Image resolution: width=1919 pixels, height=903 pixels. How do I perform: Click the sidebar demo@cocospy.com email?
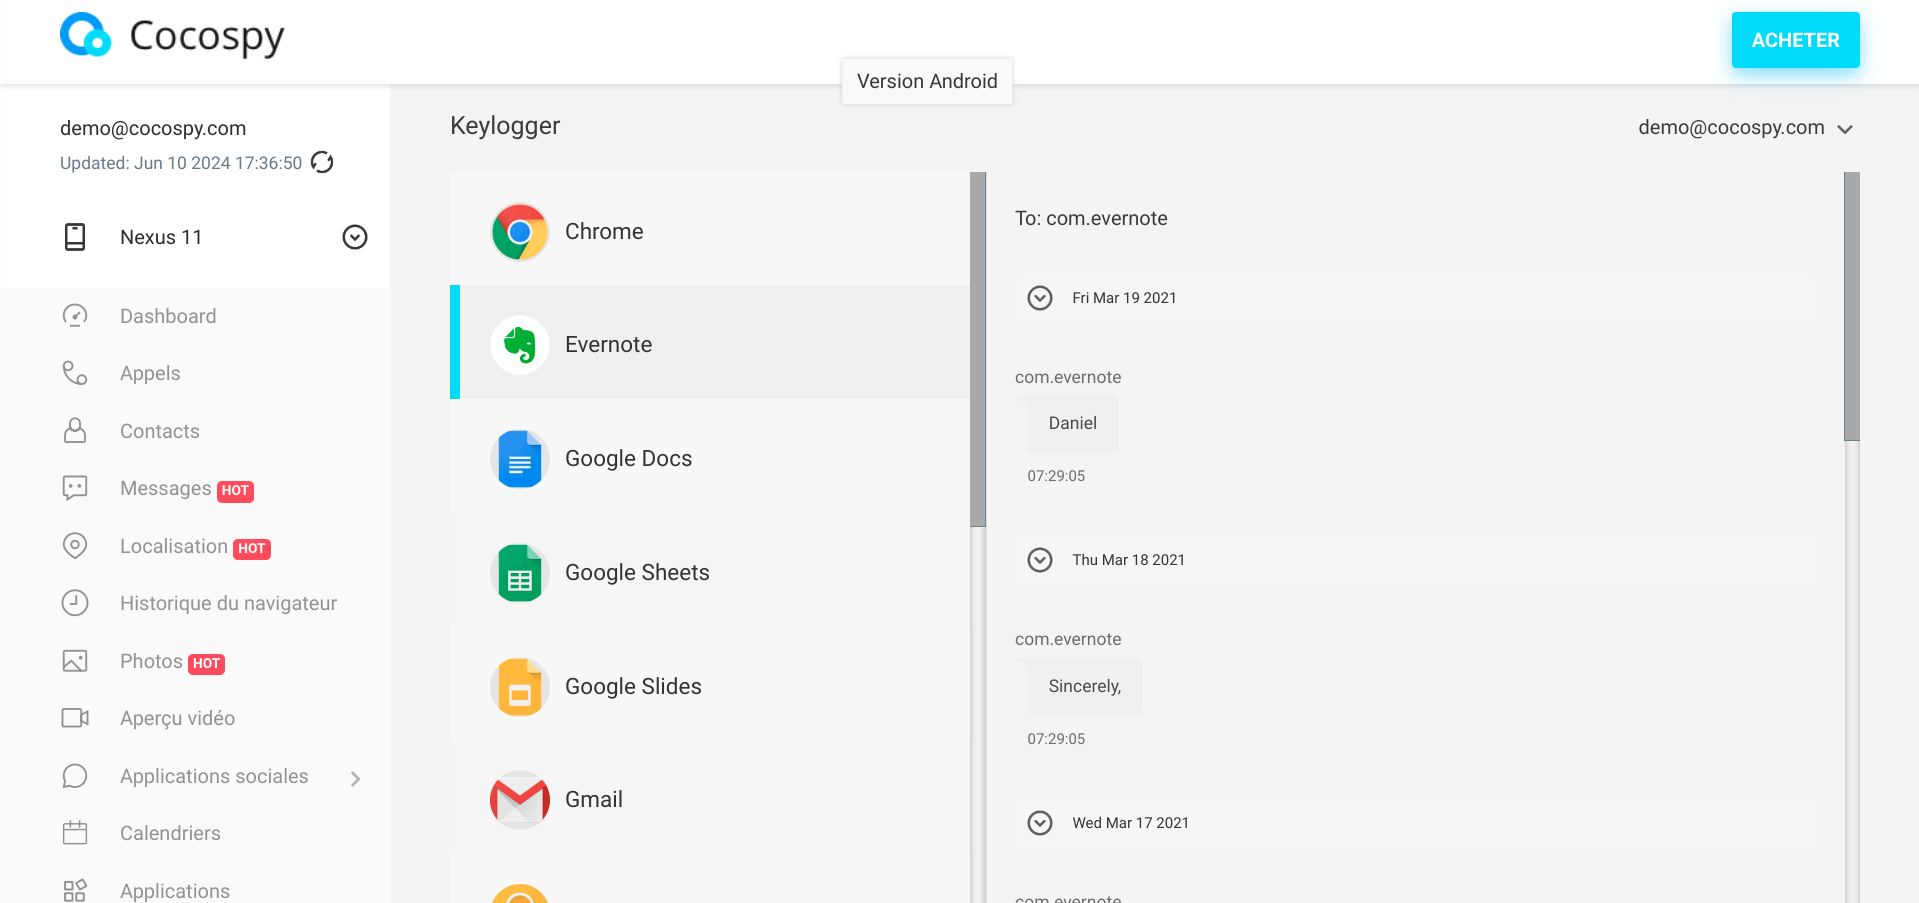(x=153, y=128)
